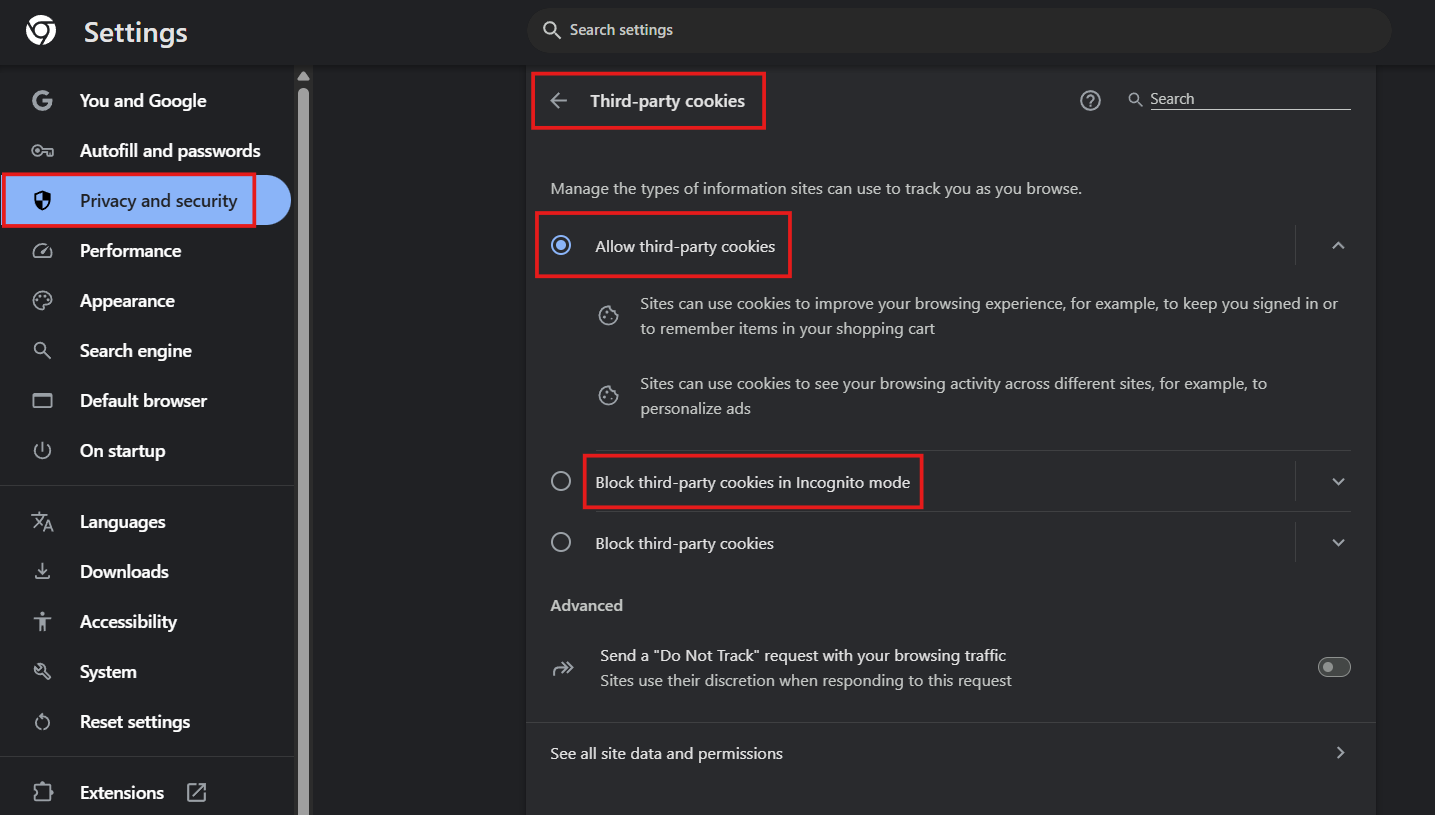Click the Chrome logo next to Settings
The image size is (1435, 815).
41,32
